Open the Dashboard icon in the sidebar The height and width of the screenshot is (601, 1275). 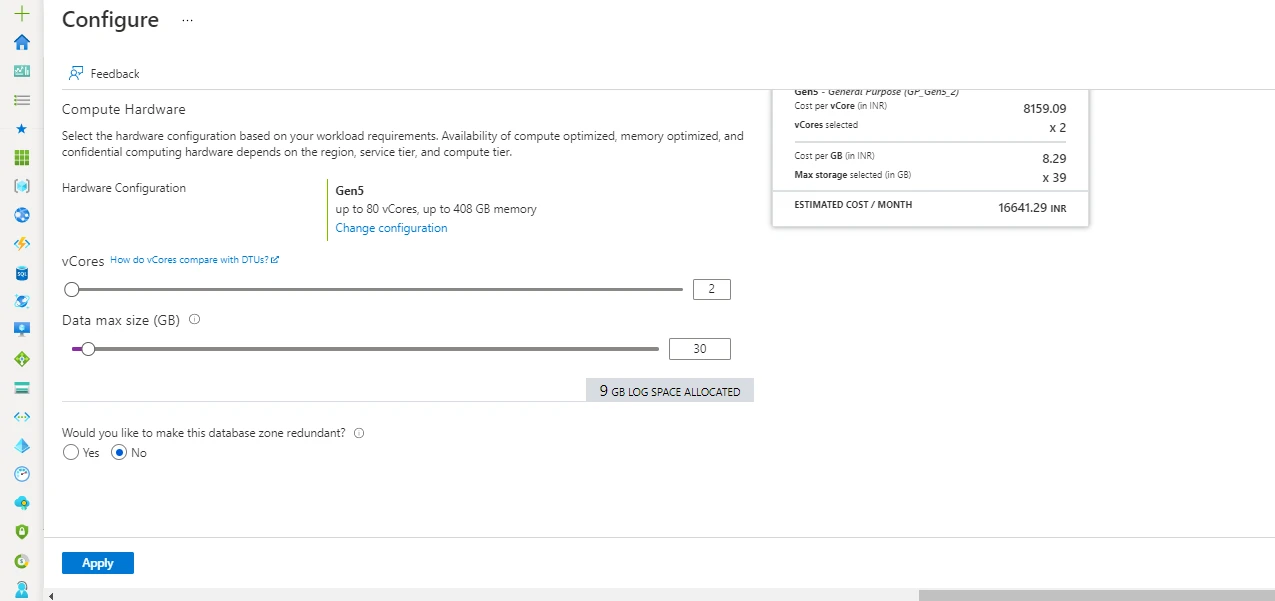21,71
